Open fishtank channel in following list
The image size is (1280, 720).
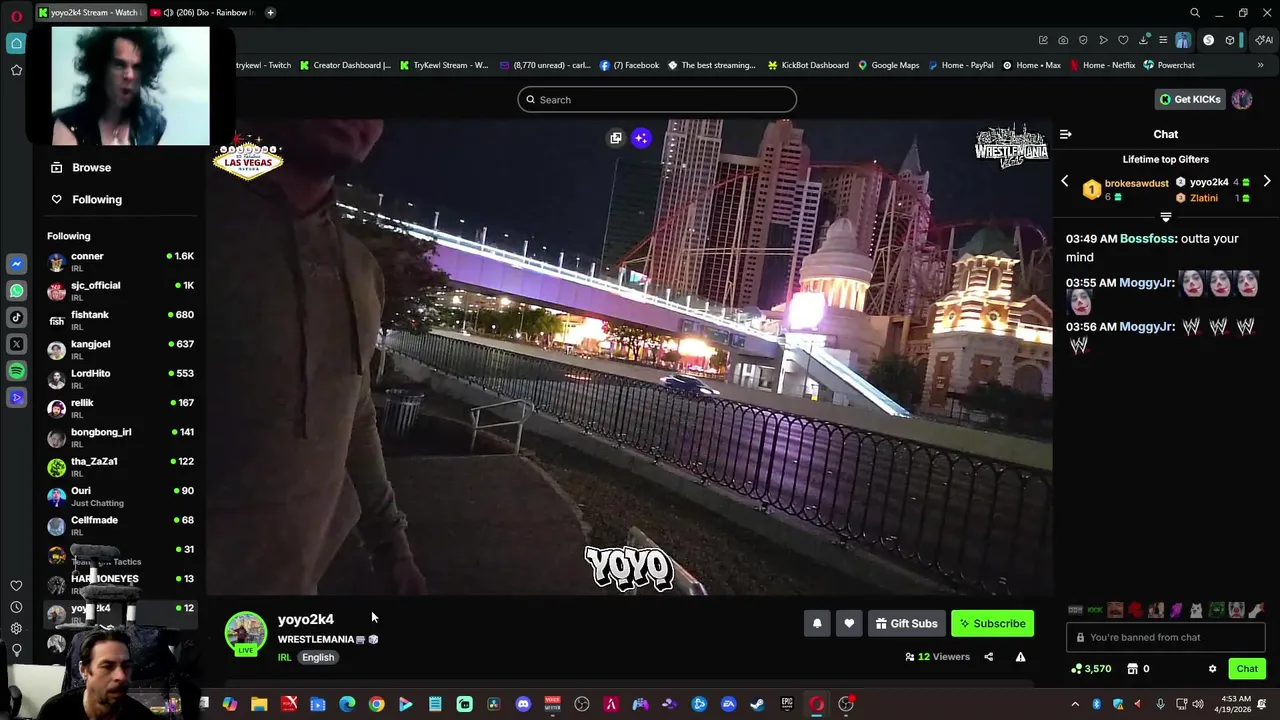(121, 320)
